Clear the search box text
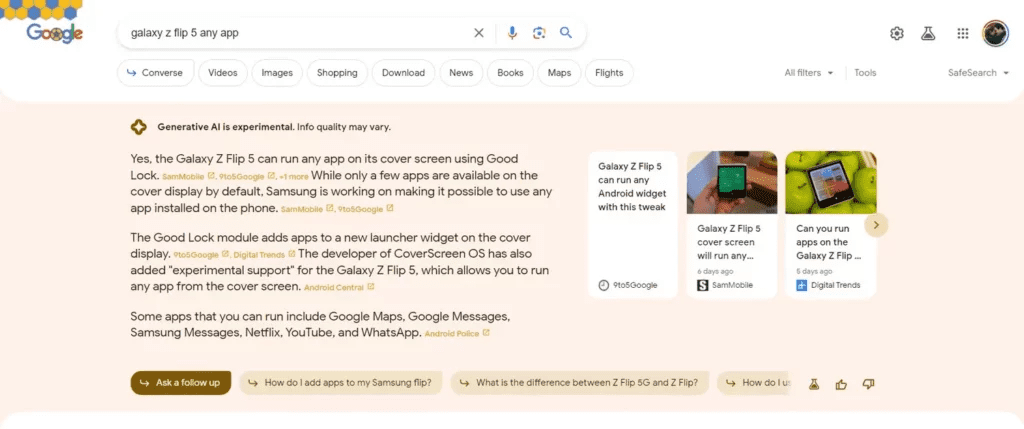This screenshot has height=429, width=1024. [478, 33]
